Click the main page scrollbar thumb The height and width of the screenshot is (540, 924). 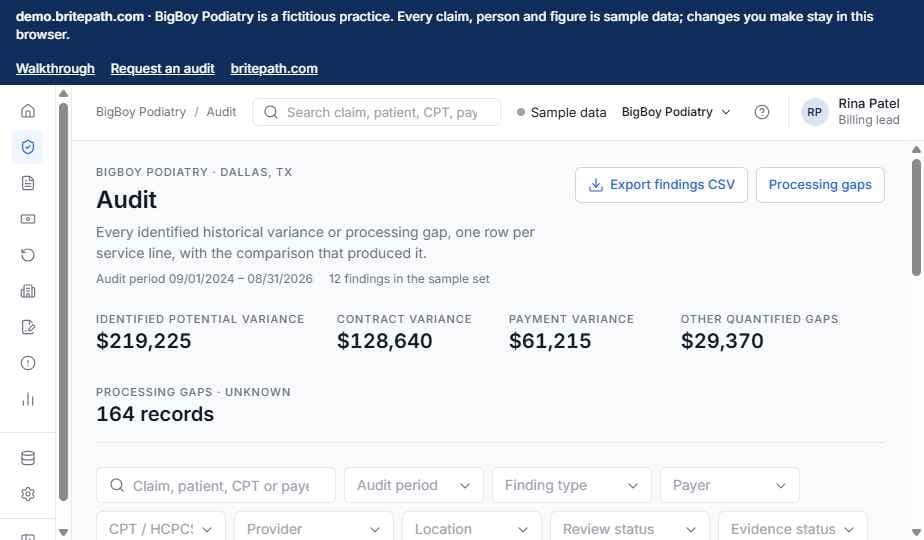[x=916, y=217]
